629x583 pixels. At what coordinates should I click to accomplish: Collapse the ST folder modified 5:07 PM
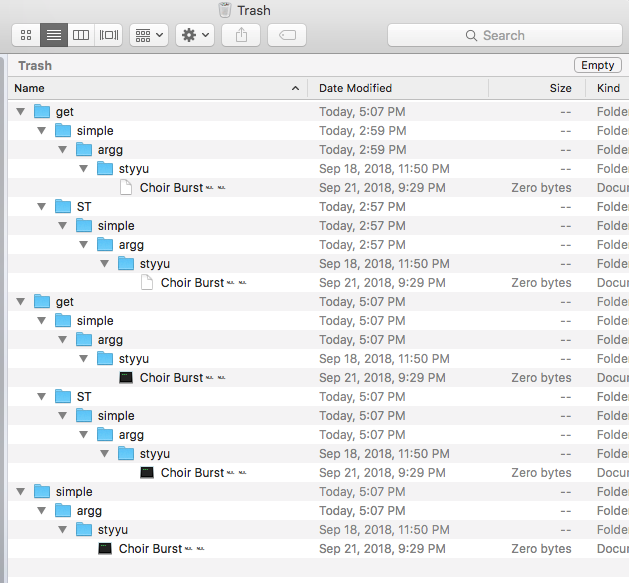click(x=41, y=397)
